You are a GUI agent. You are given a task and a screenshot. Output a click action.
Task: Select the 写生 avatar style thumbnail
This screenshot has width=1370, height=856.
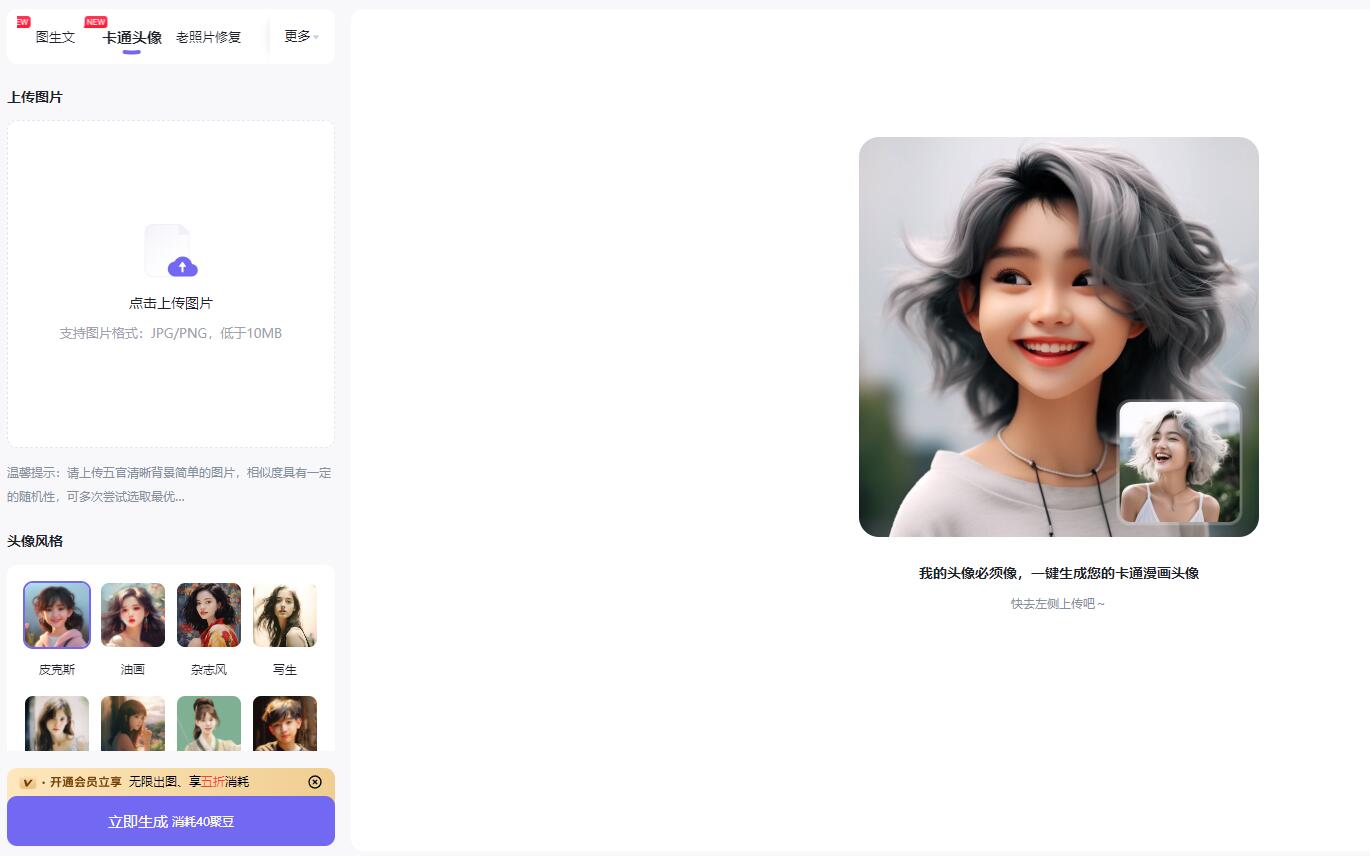point(285,615)
